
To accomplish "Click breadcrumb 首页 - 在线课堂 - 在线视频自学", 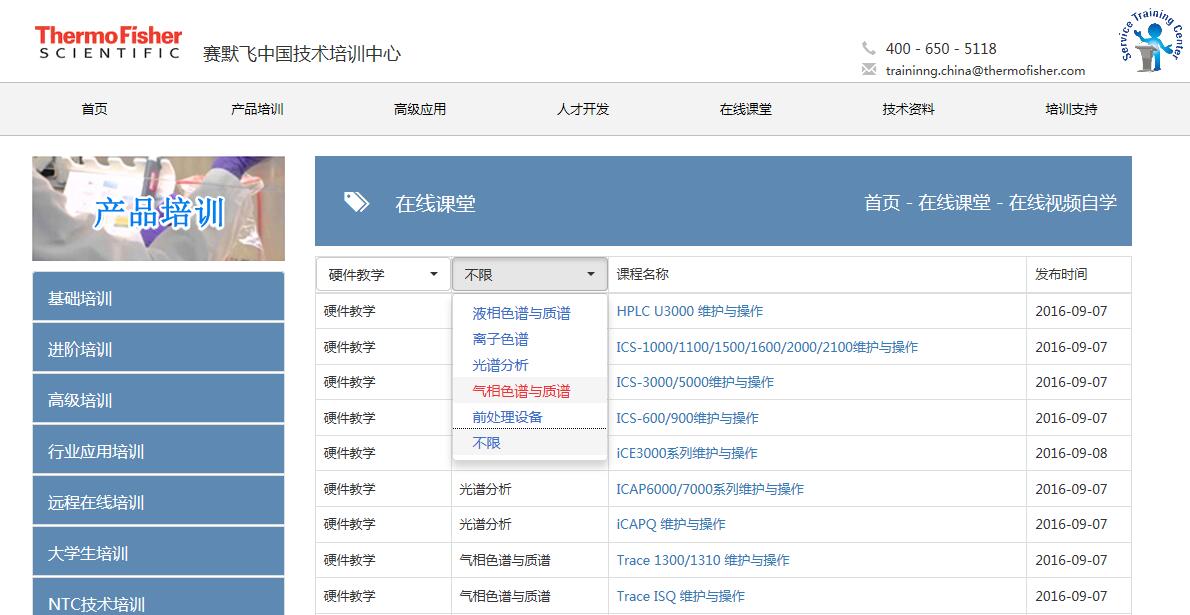I will click(990, 203).
